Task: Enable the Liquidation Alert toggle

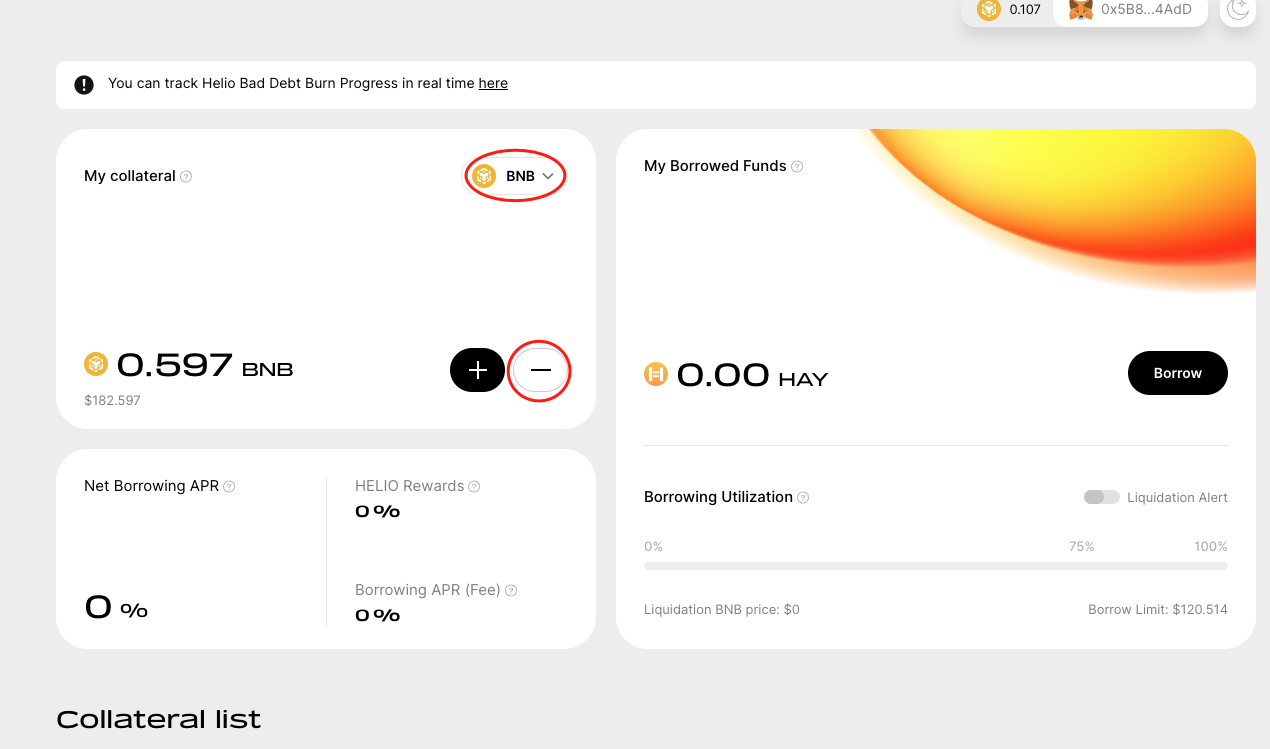Action: 1101,498
